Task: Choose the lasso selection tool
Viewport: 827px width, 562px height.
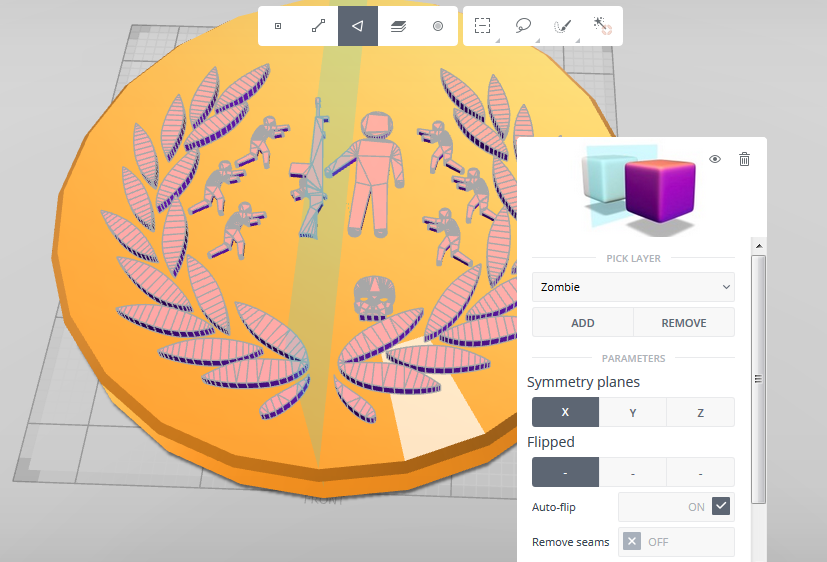Action: pos(523,26)
